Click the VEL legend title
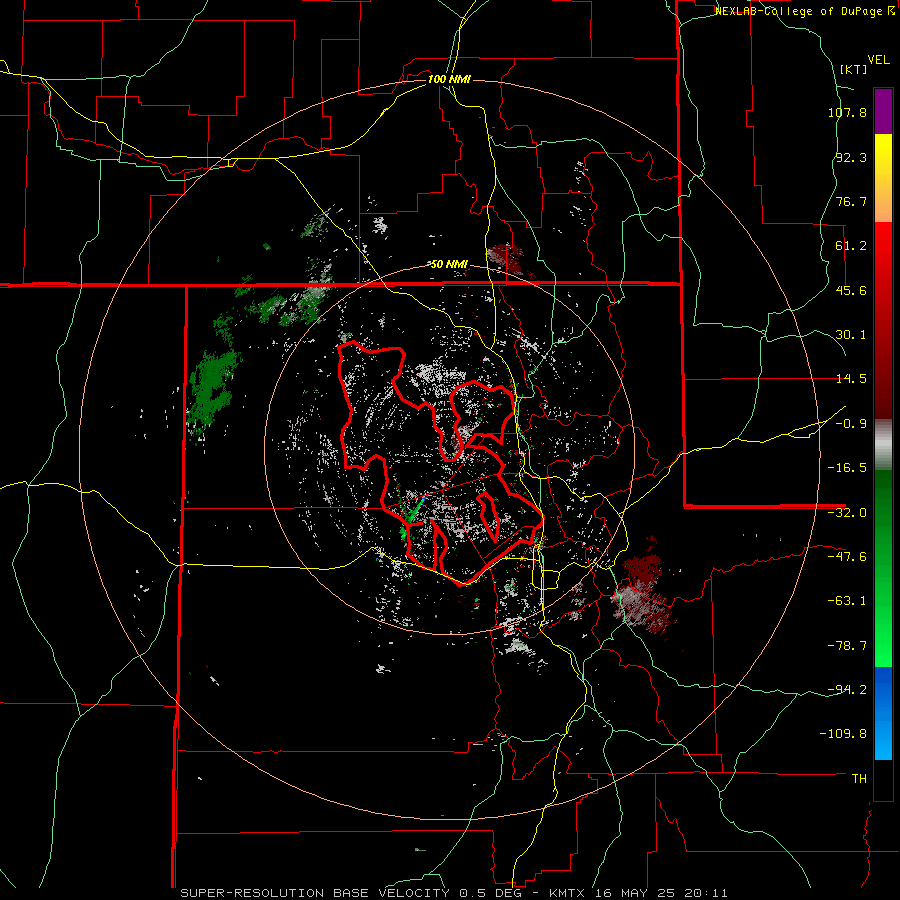Image resolution: width=900 pixels, height=900 pixels. [878, 60]
